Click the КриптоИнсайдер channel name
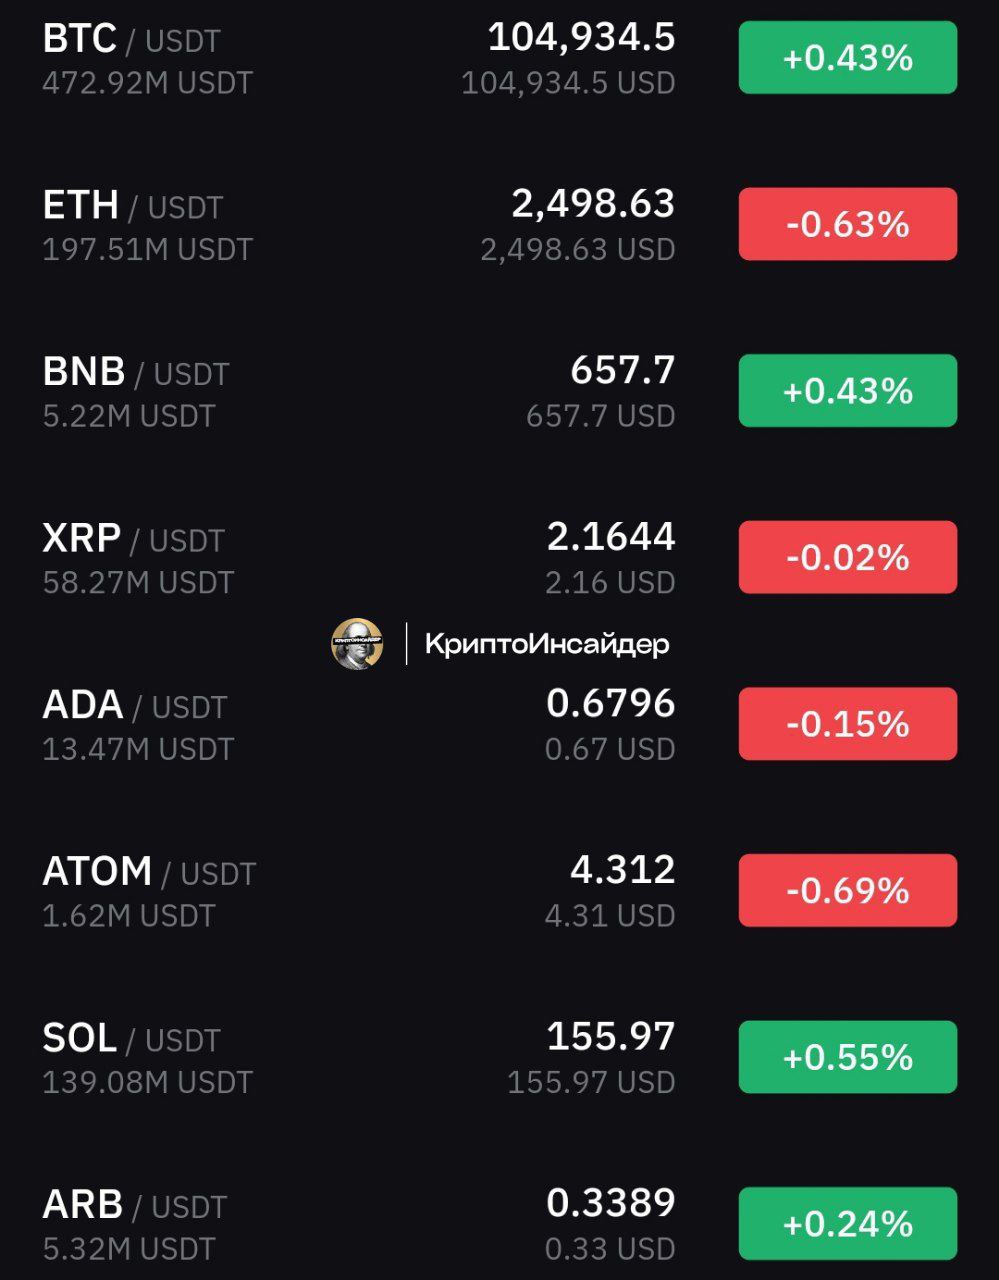This screenshot has height=1280, width=999. pos(547,644)
